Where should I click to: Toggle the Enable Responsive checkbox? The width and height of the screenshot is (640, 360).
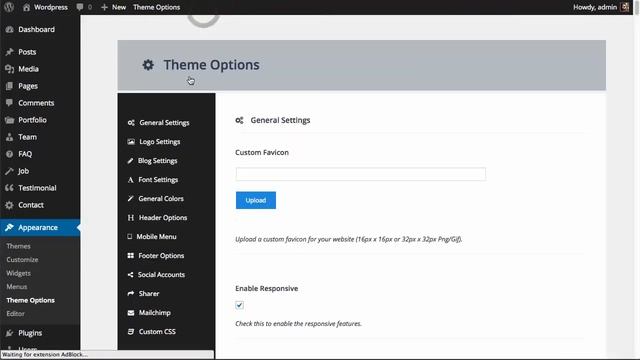[240, 305]
